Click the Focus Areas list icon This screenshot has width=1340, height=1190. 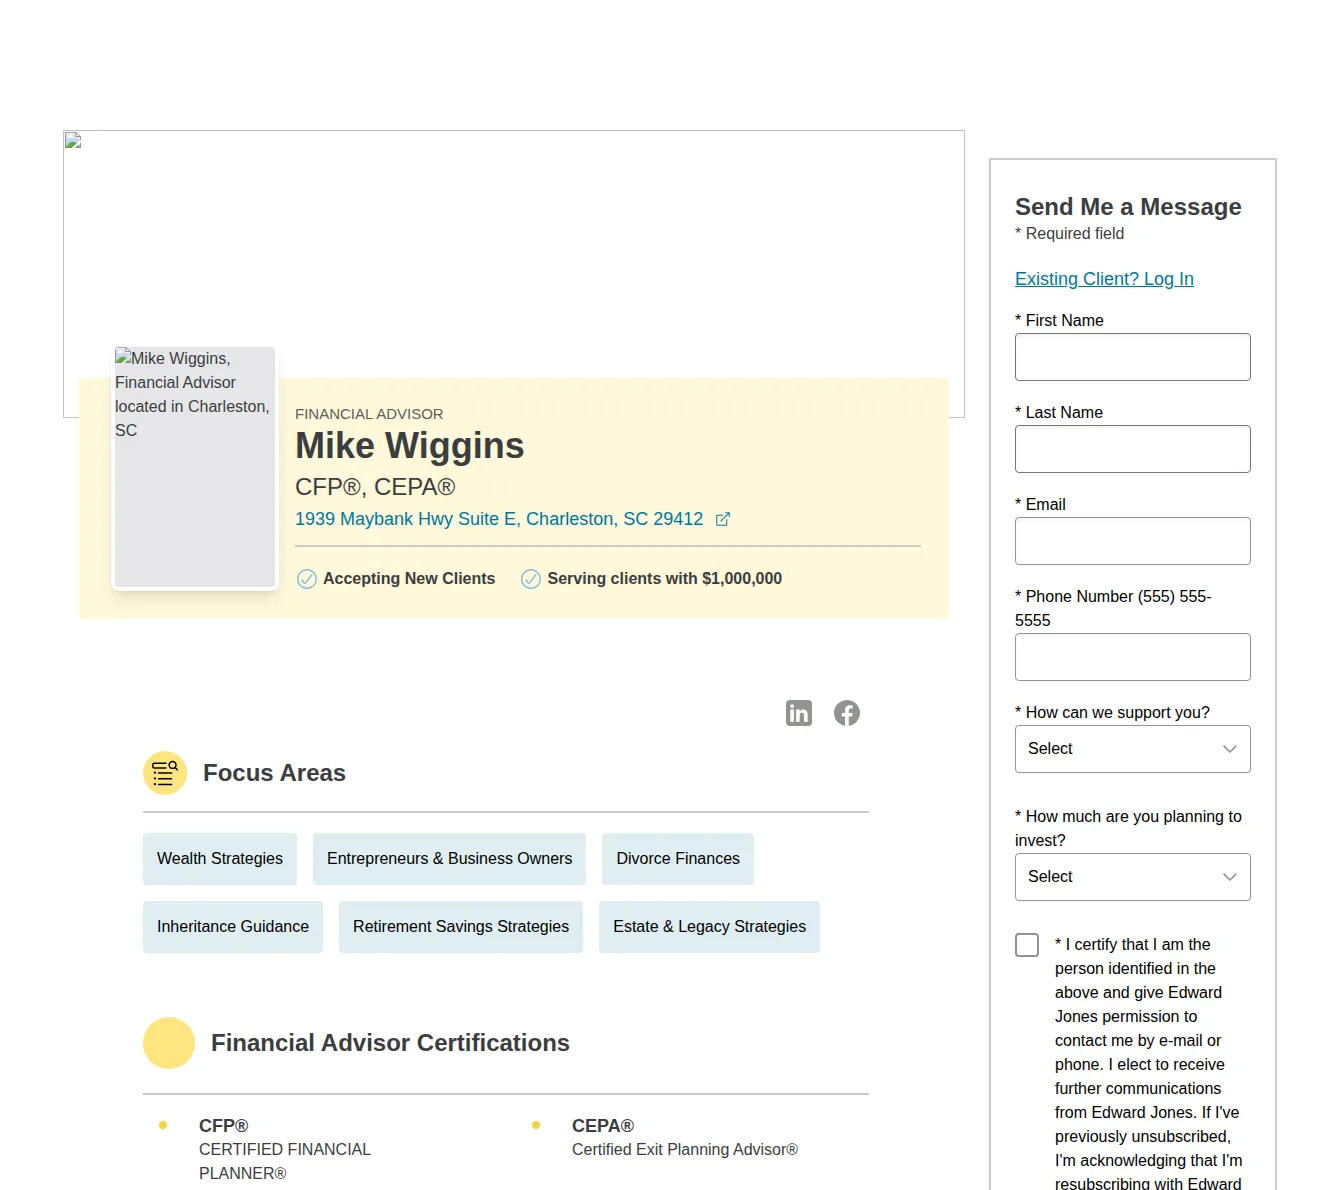pyautogui.click(x=165, y=773)
